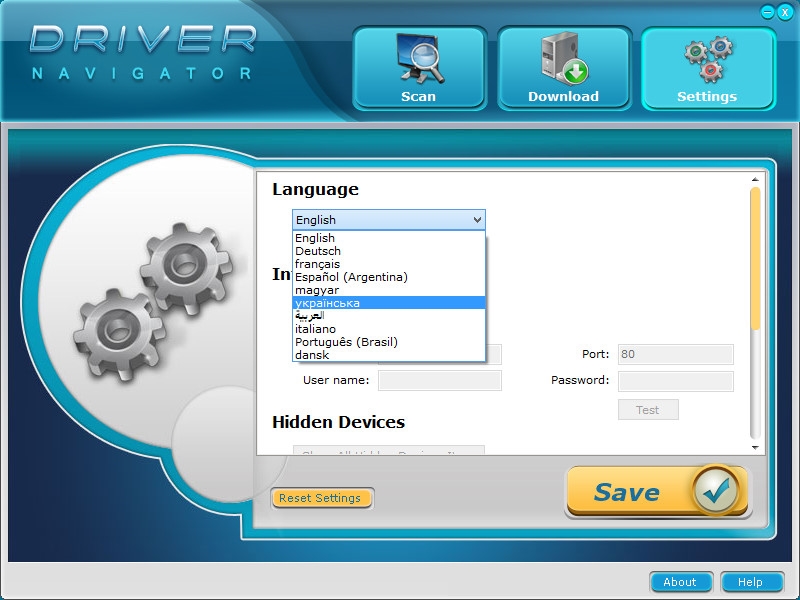
Task: Open the Settings section
Action: (x=708, y=68)
